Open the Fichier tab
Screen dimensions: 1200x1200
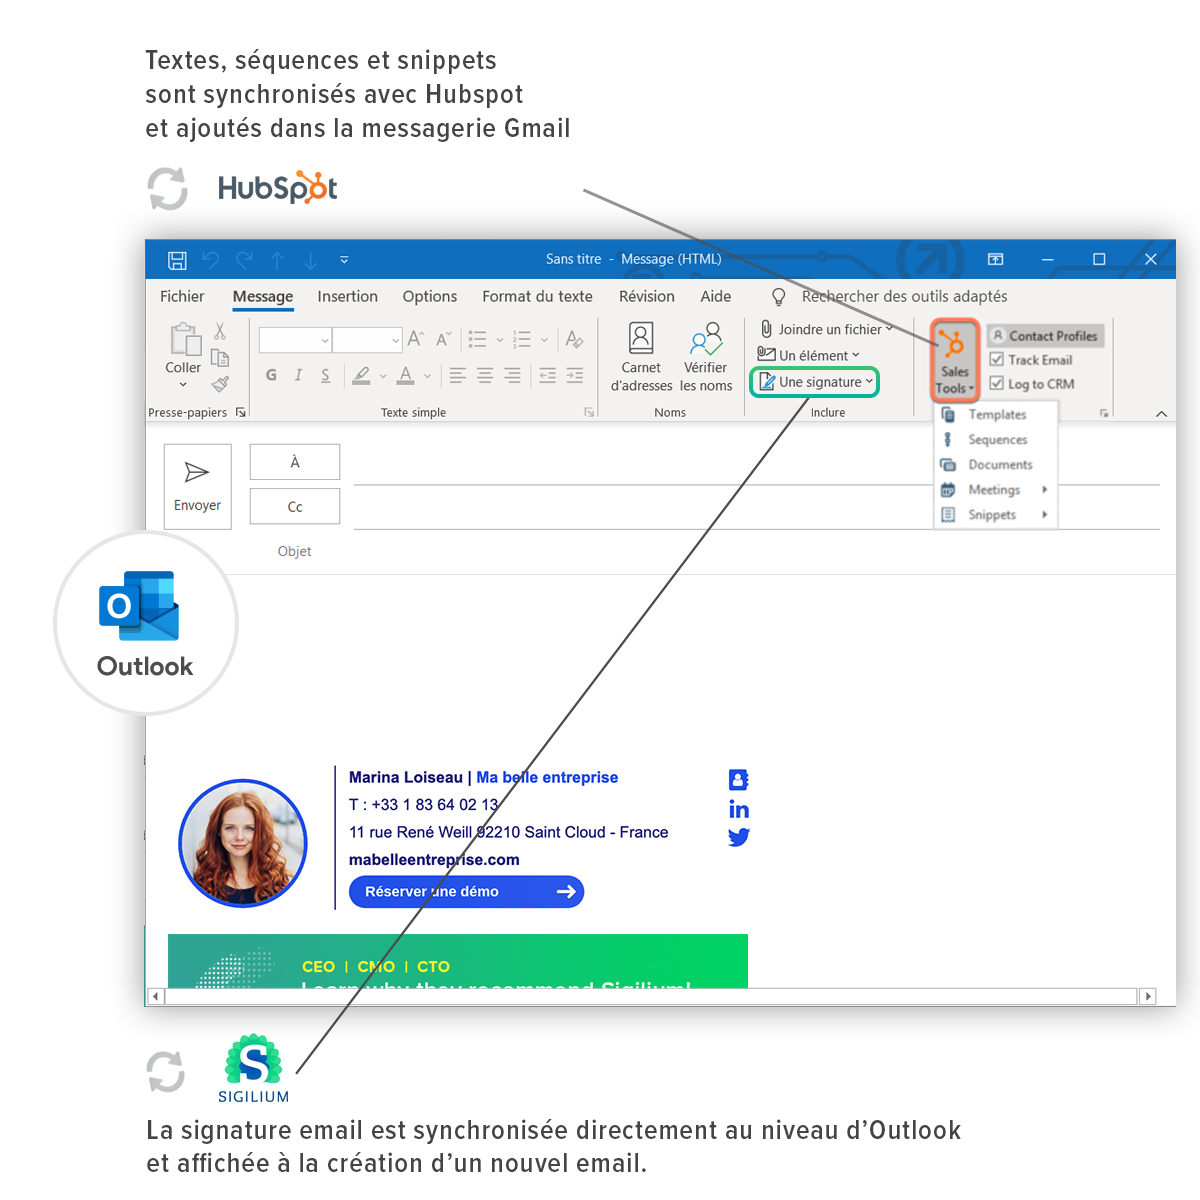tap(182, 296)
